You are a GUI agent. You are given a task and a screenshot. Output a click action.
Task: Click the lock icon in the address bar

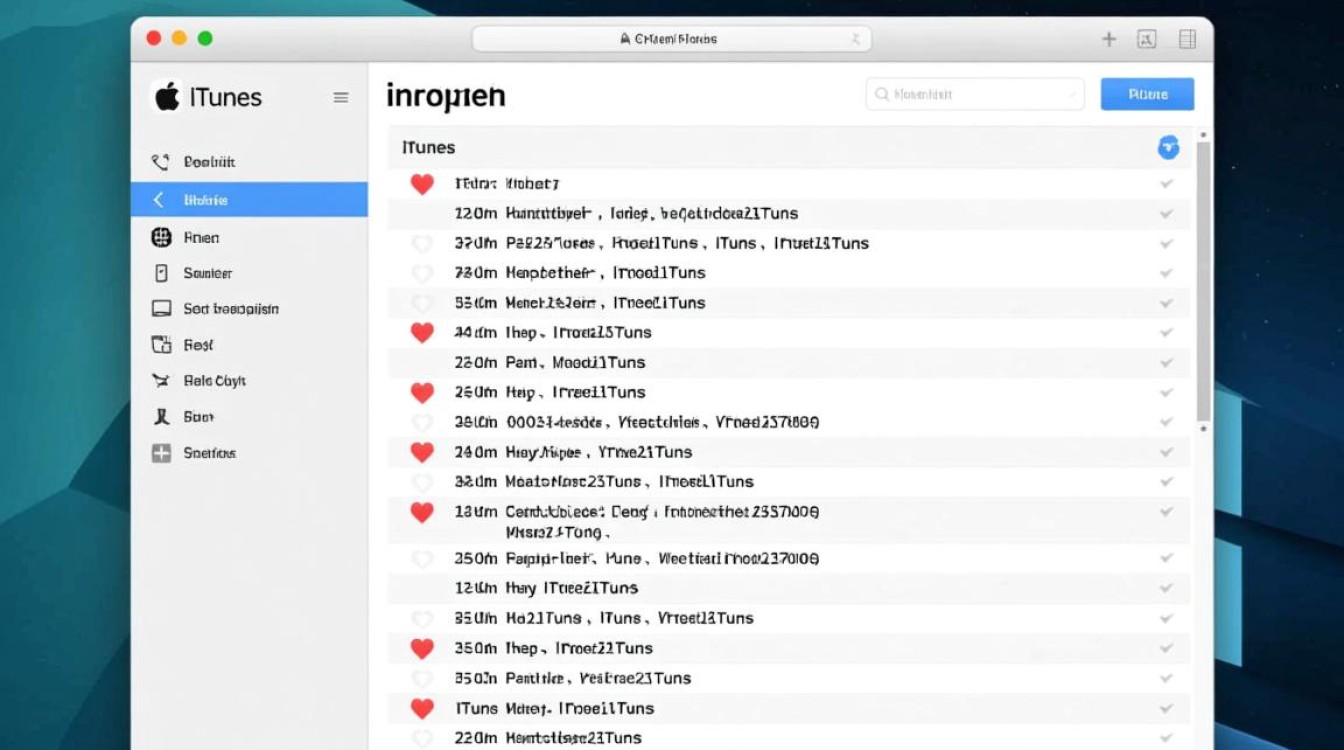pyautogui.click(x=625, y=39)
